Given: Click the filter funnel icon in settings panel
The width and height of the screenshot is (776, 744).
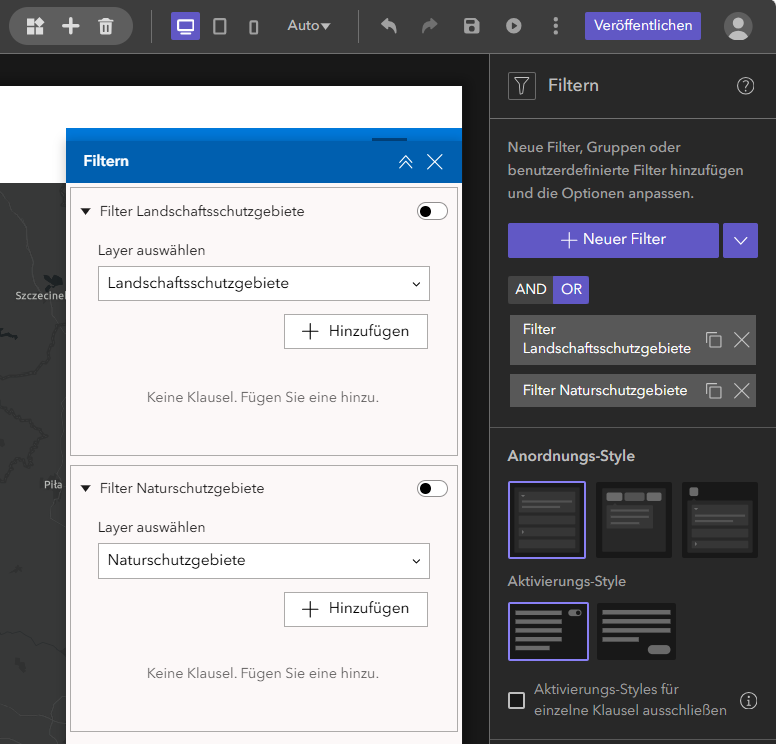Looking at the screenshot, I should pyautogui.click(x=522, y=86).
